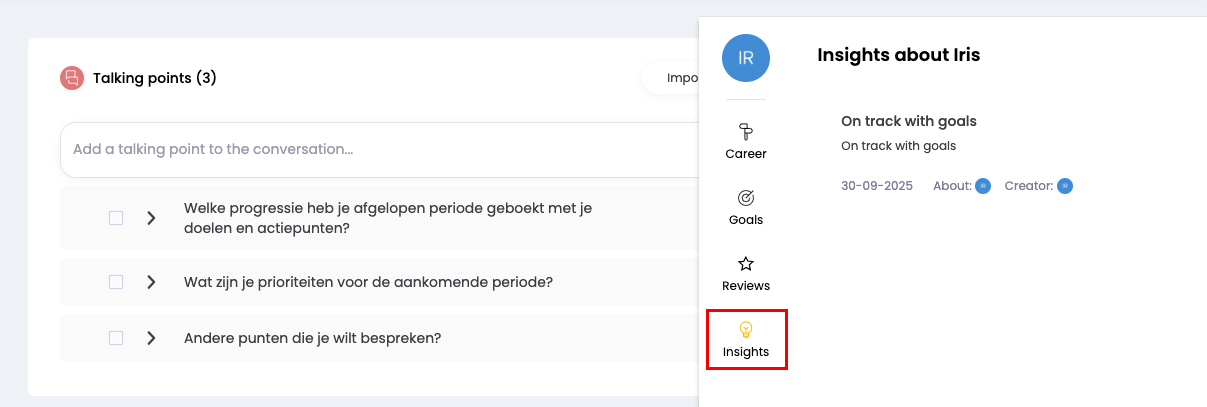1207x407 pixels.
Task: Check the 'Welke progressie' talking point checkbox
Action: point(116,218)
